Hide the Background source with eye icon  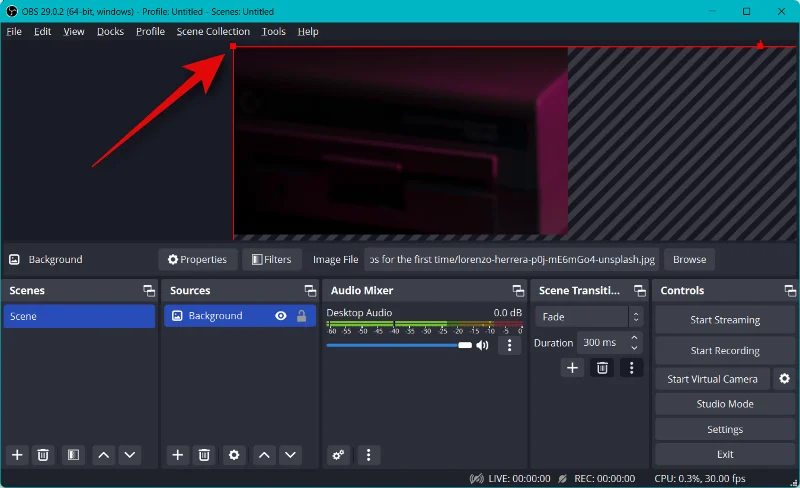(x=281, y=316)
